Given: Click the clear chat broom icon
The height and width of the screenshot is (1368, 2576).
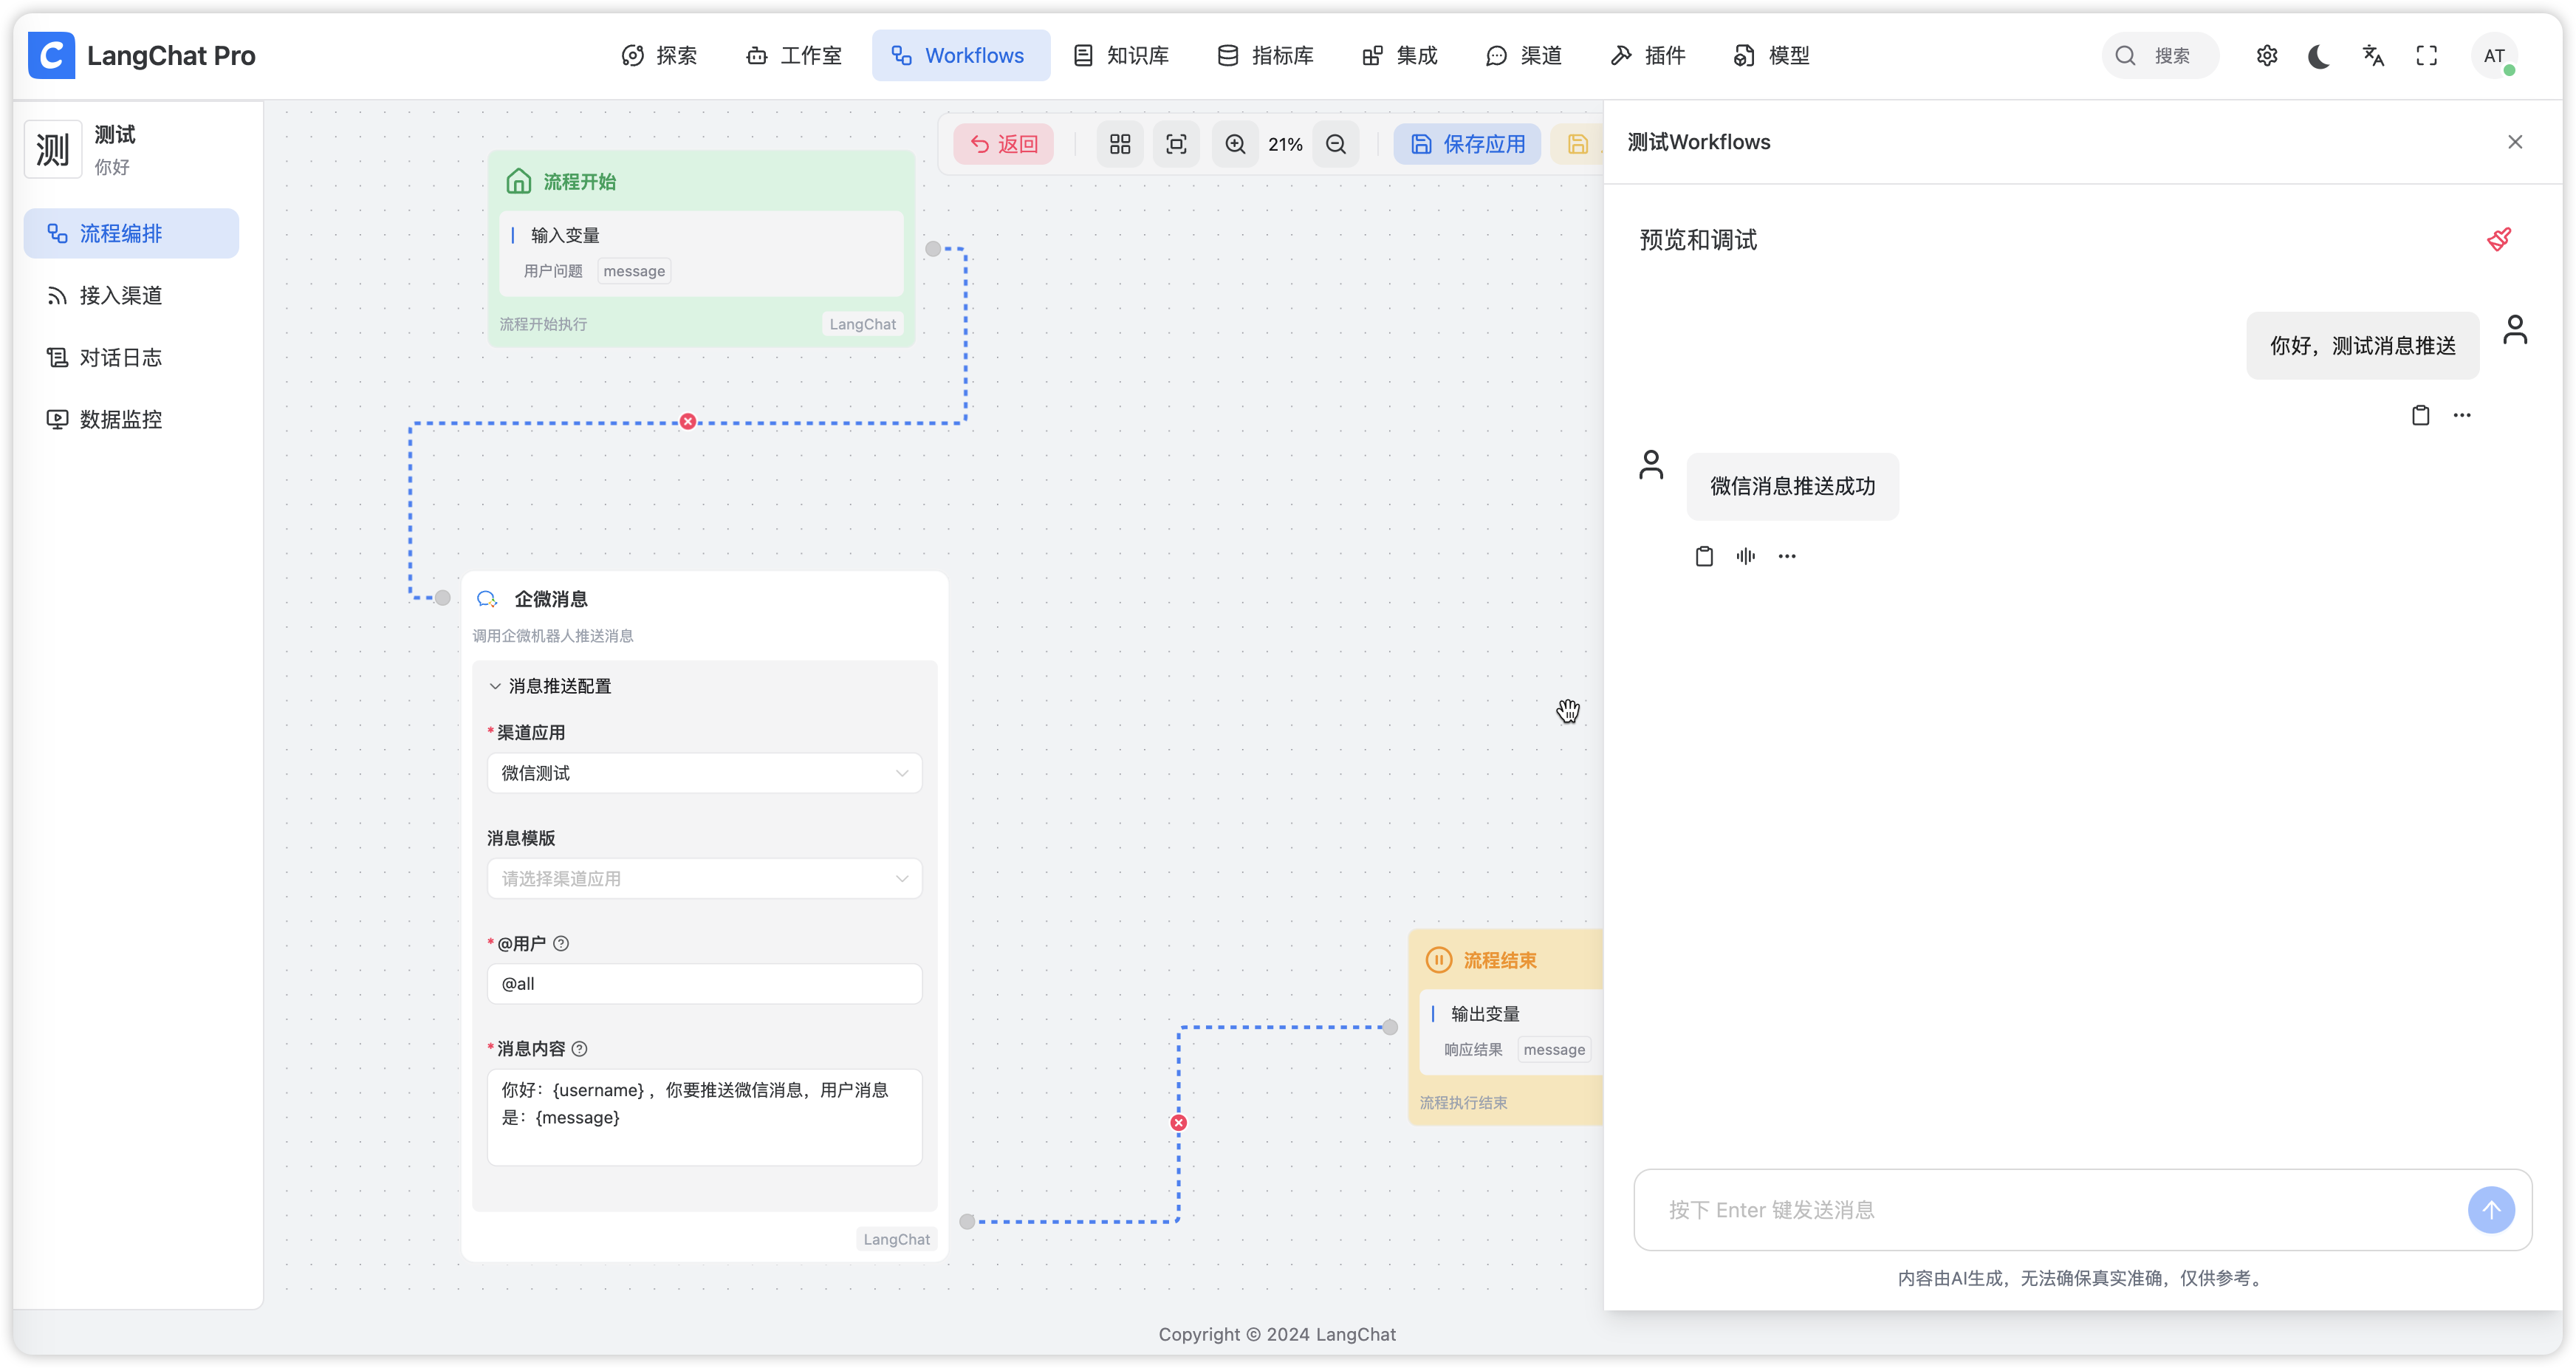Looking at the screenshot, I should click(2498, 239).
